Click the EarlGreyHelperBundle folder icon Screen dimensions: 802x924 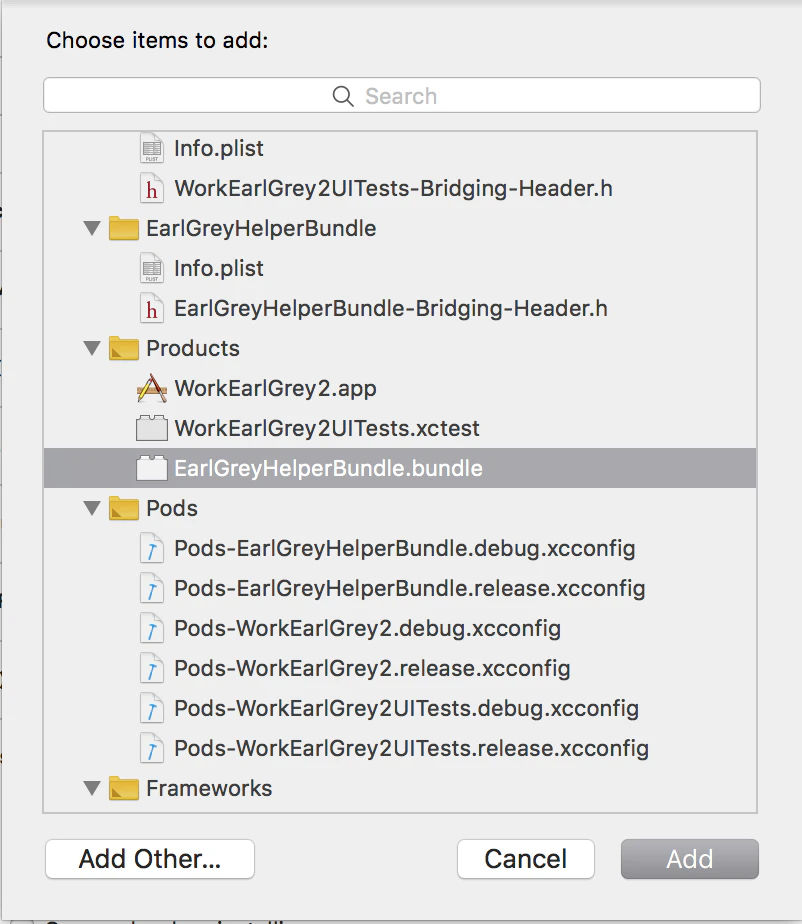(124, 229)
